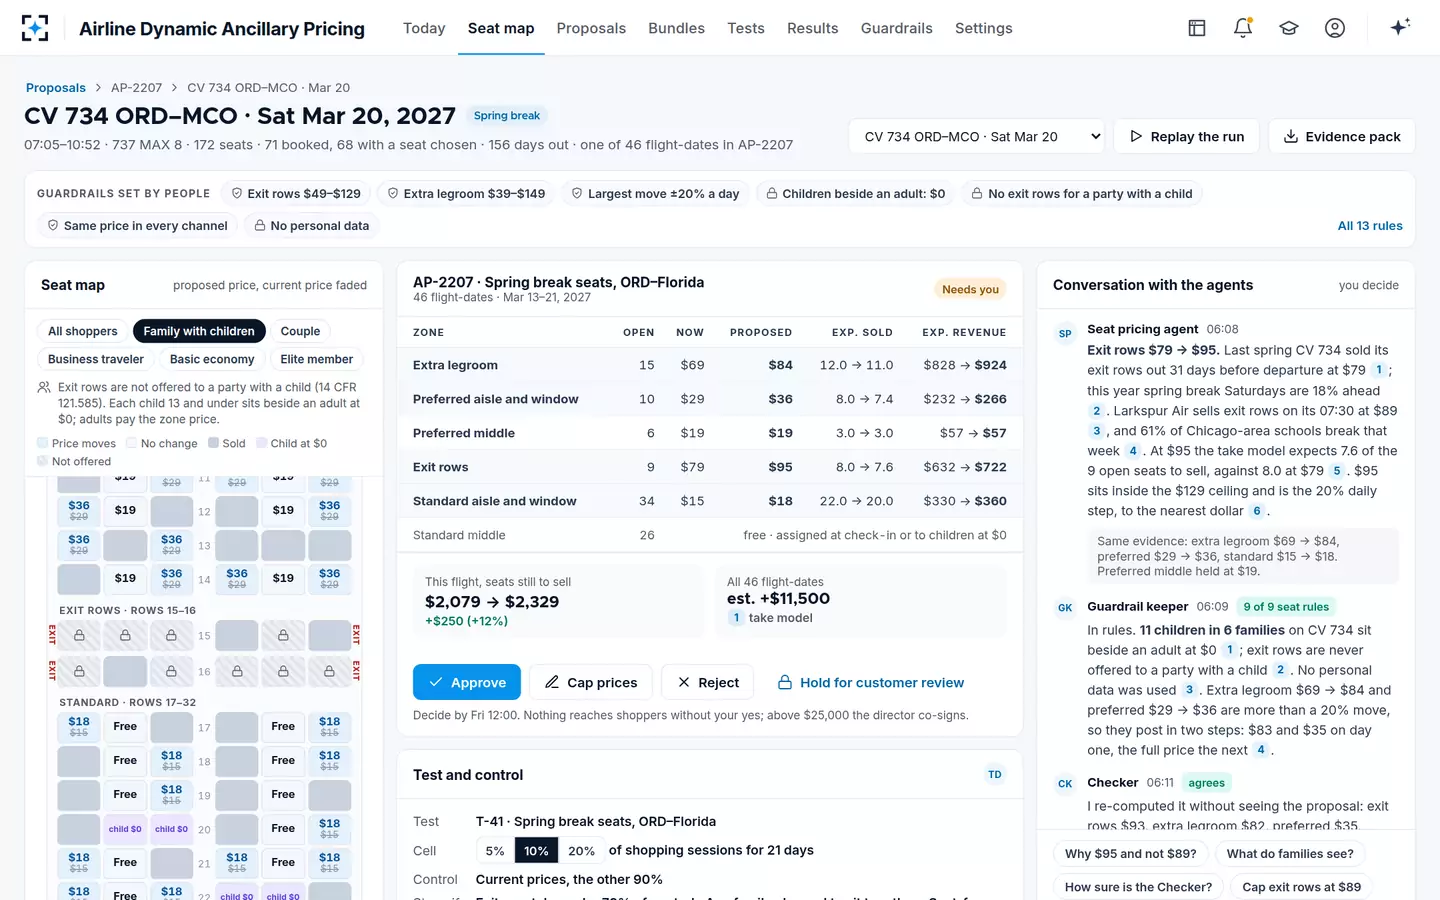The image size is (1440, 900).
Task: Open the All 13 rules link
Action: tap(1370, 226)
